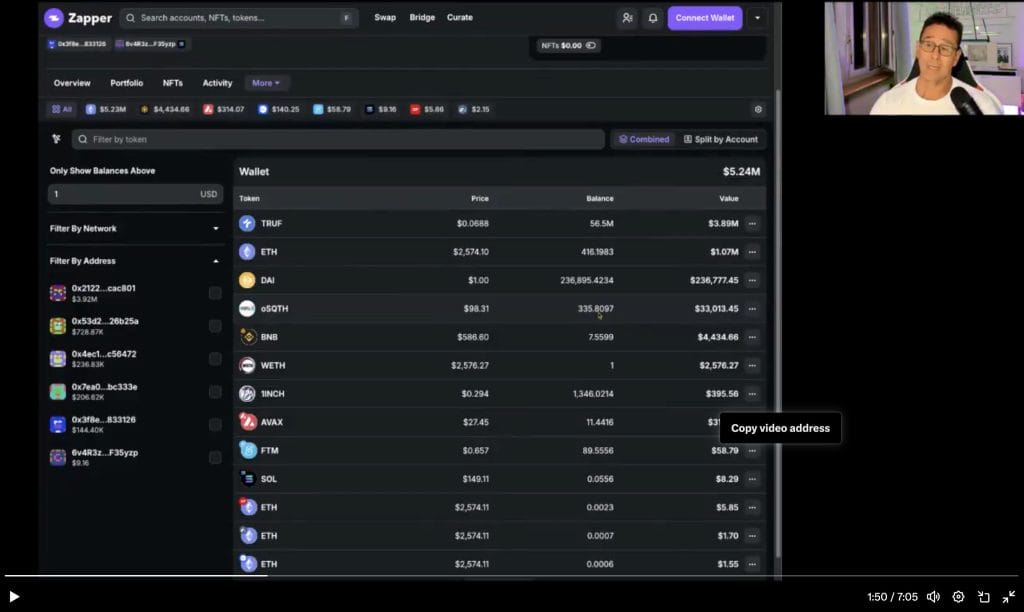The width and height of the screenshot is (1024, 612).
Task: Click the 1INCH token icon
Action: click(x=247, y=394)
